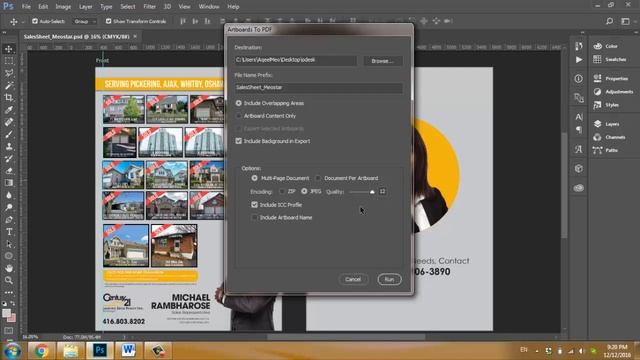Click the Quality value box
Image resolution: width=640 pixels, height=360 pixels.
(x=382, y=191)
